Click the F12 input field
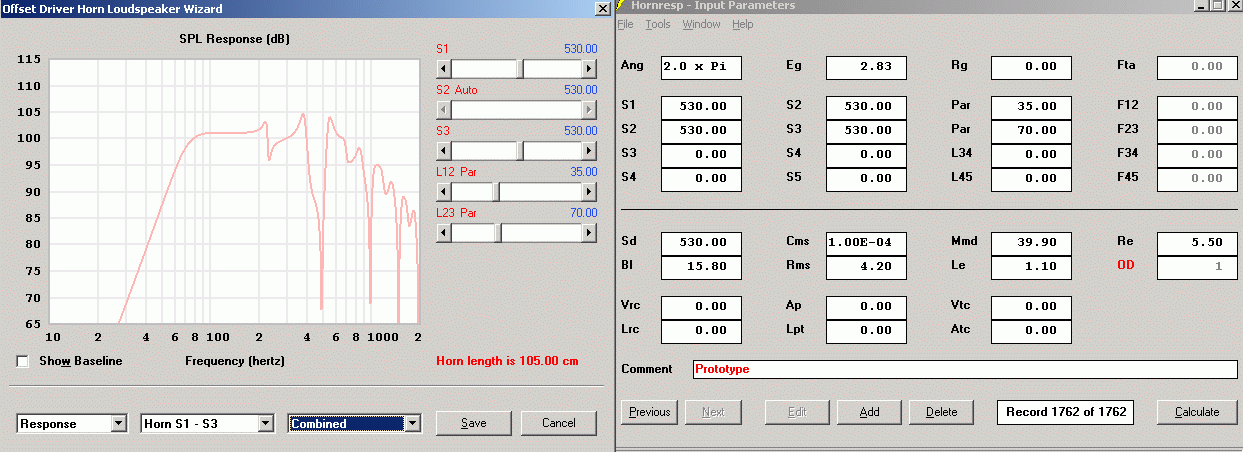Viewport: 1243px width, 452px height. (1197, 106)
